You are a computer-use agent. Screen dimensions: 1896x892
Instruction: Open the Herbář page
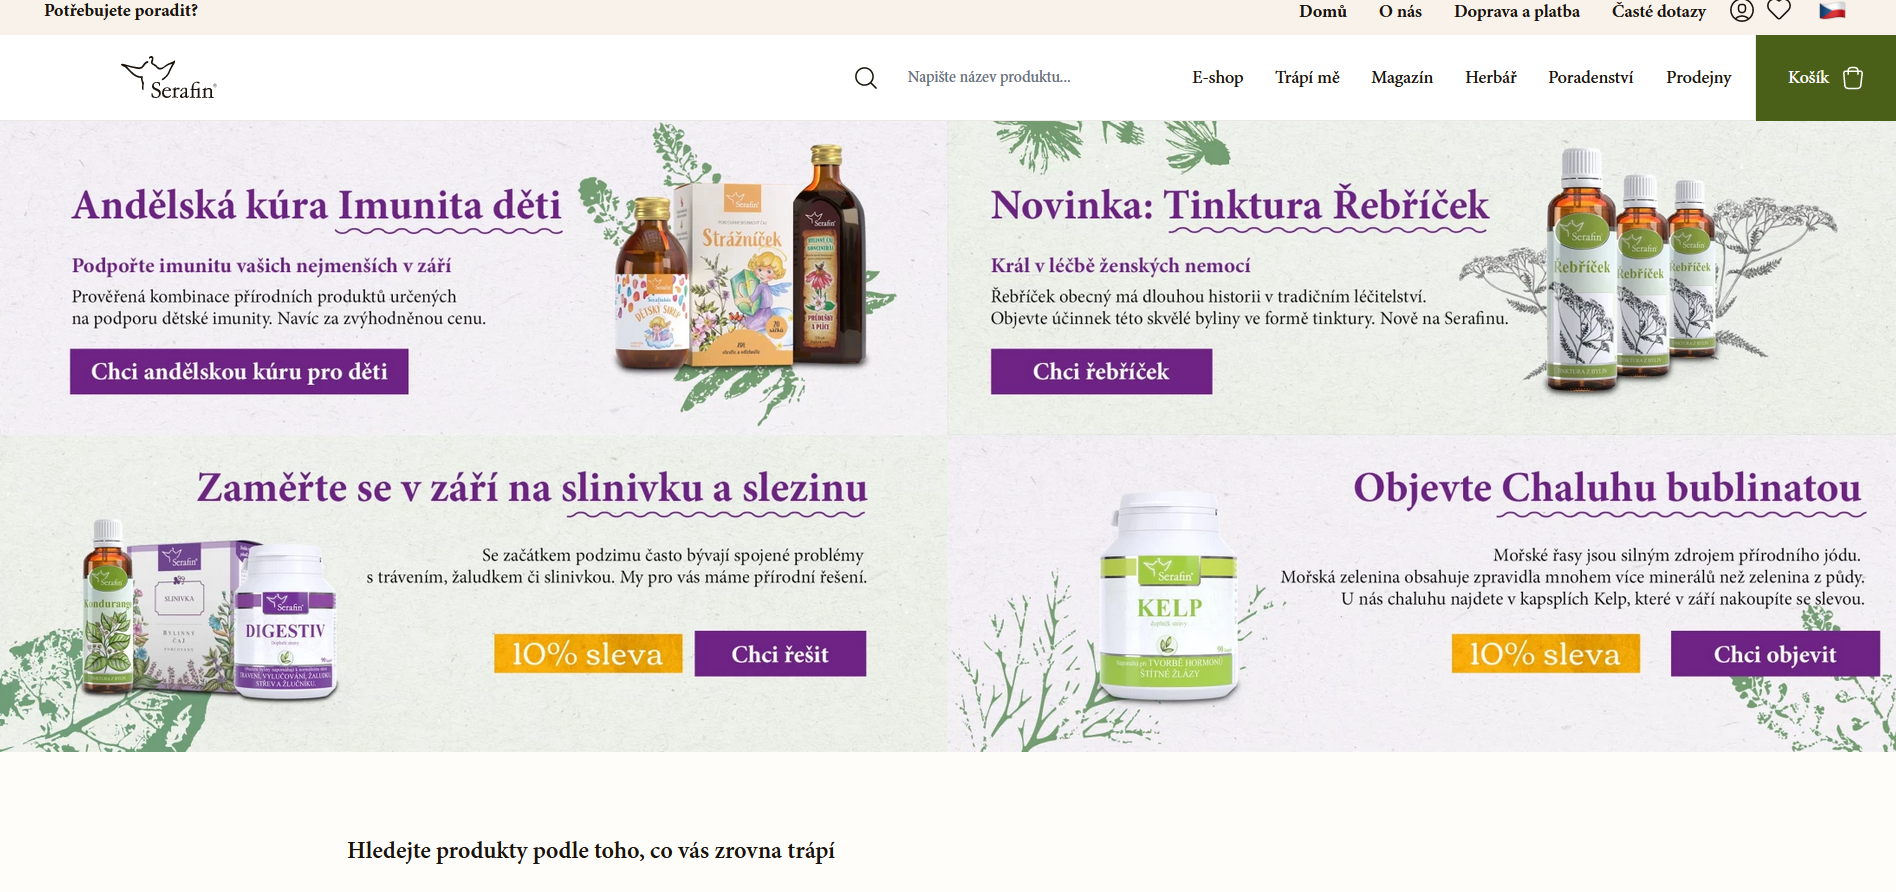click(1491, 78)
